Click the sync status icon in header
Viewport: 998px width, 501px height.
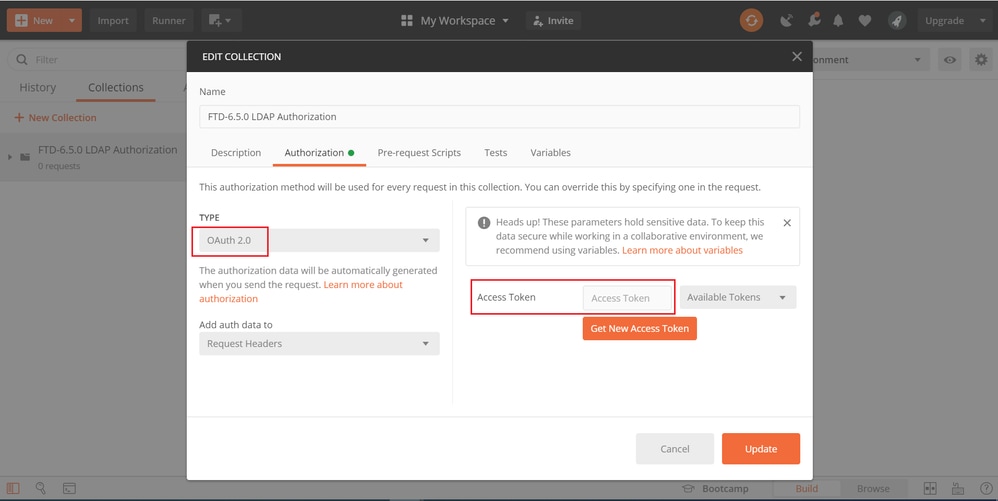coord(751,20)
